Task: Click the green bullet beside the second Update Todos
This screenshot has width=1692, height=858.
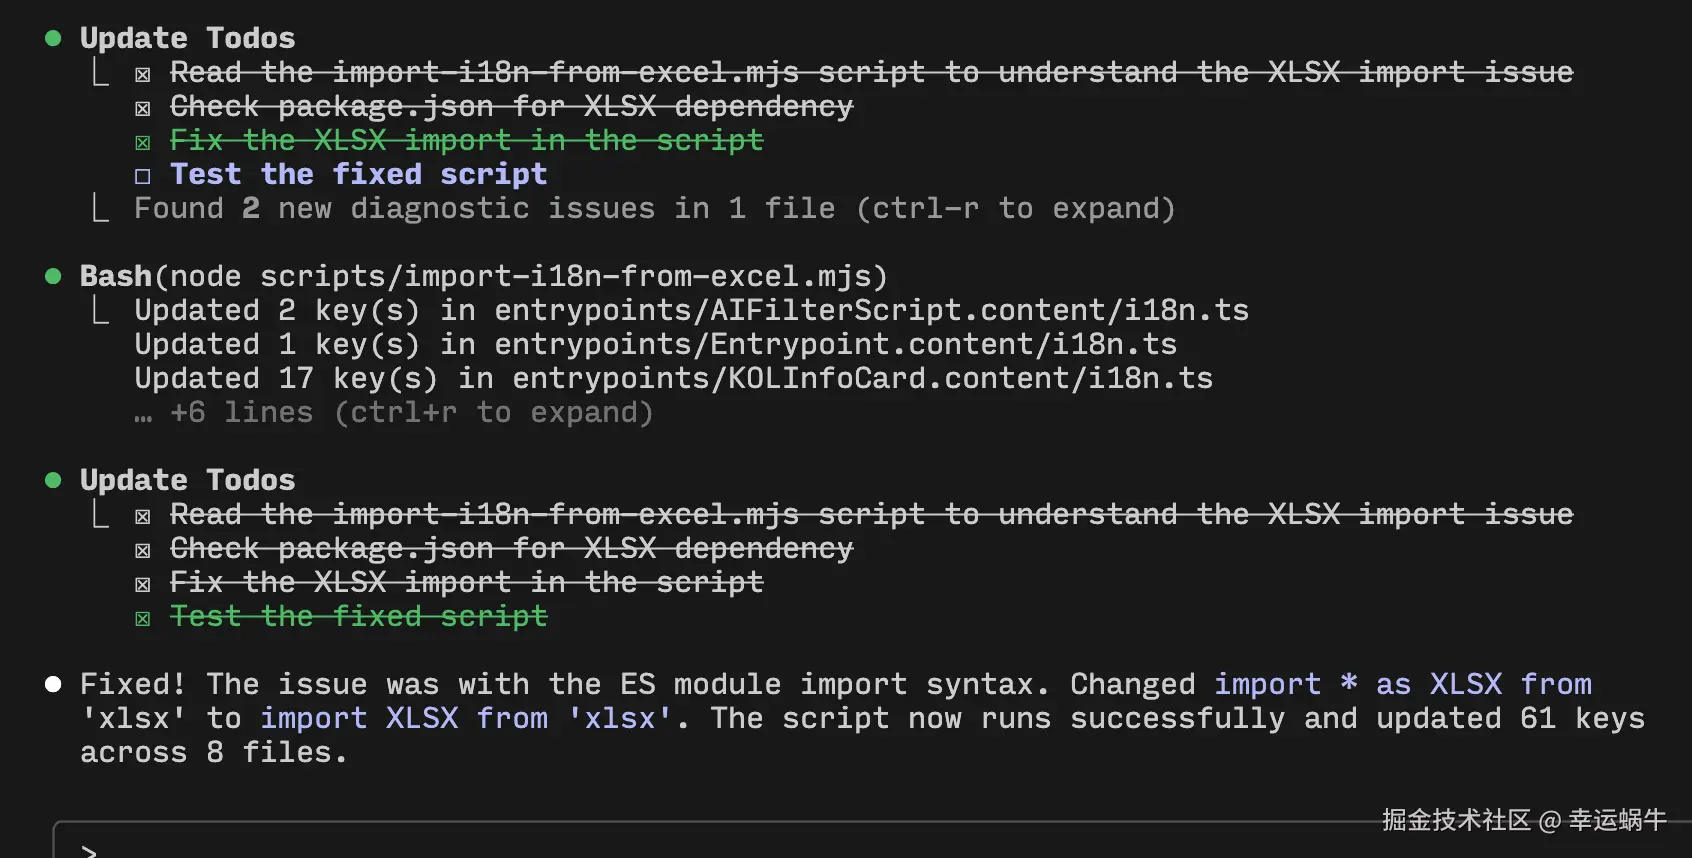Action: click(53, 480)
